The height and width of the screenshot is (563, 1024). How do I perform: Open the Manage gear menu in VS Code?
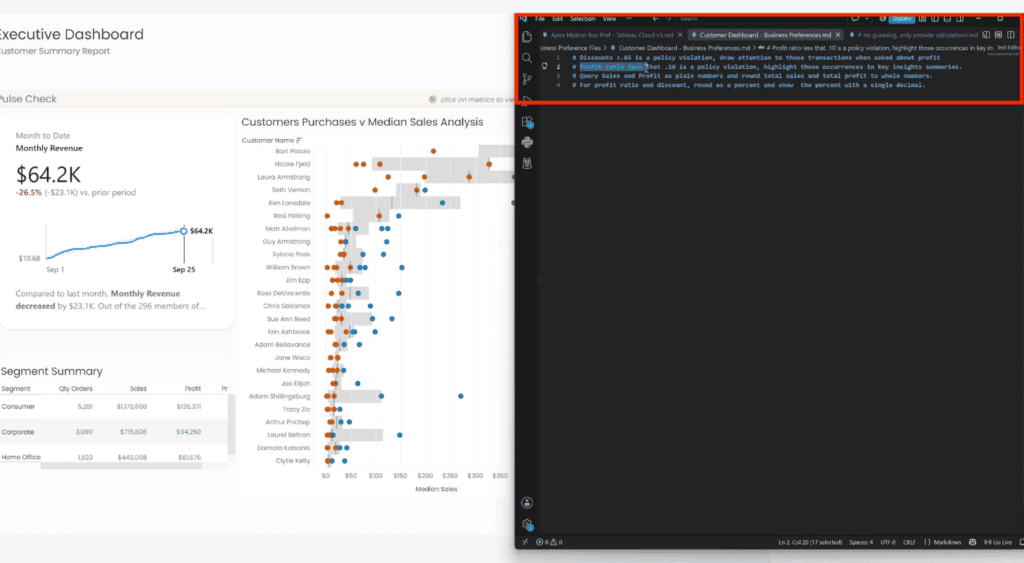point(527,524)
